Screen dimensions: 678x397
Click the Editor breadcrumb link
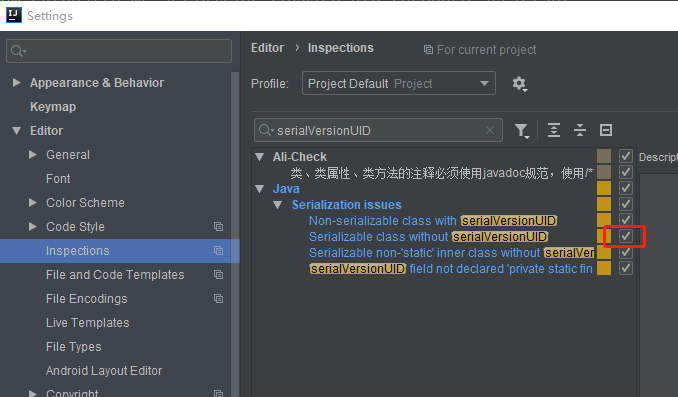click(267, 48)
